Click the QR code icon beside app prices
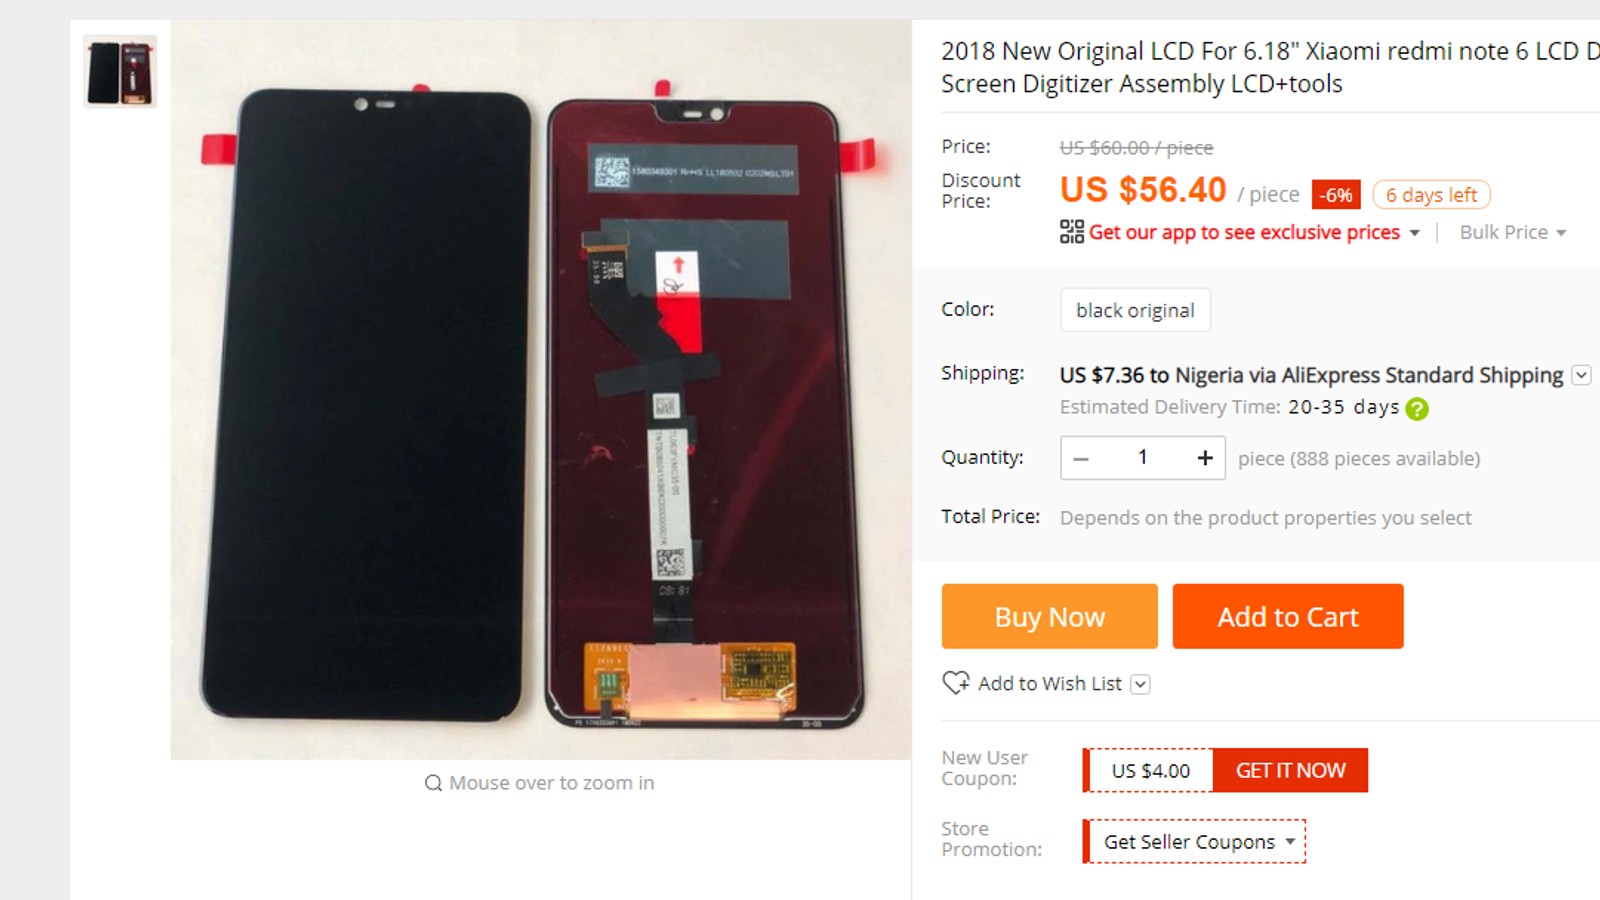This screenshot has width=1600, height=900. click(1071, 232)
